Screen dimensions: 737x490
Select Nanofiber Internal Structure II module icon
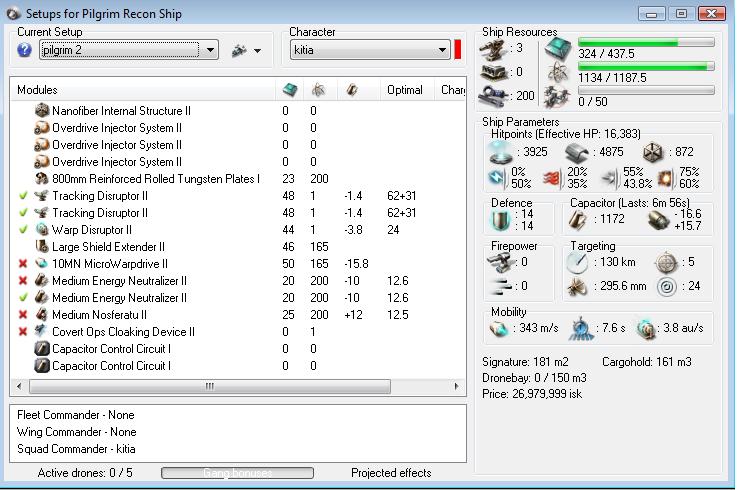point(42,111)
